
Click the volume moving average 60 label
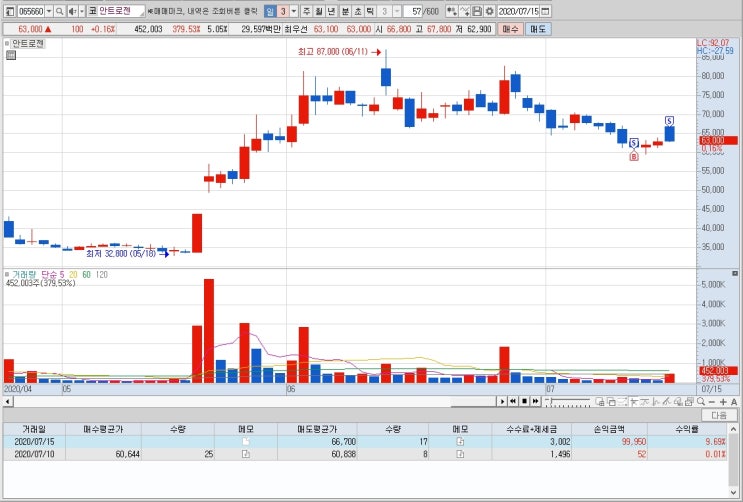pos(86,274)
